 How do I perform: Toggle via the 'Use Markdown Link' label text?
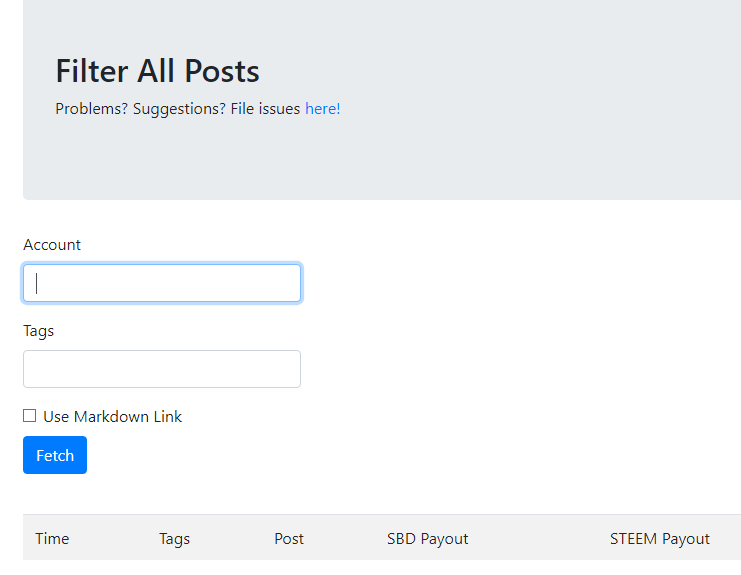tap(112, 417)
